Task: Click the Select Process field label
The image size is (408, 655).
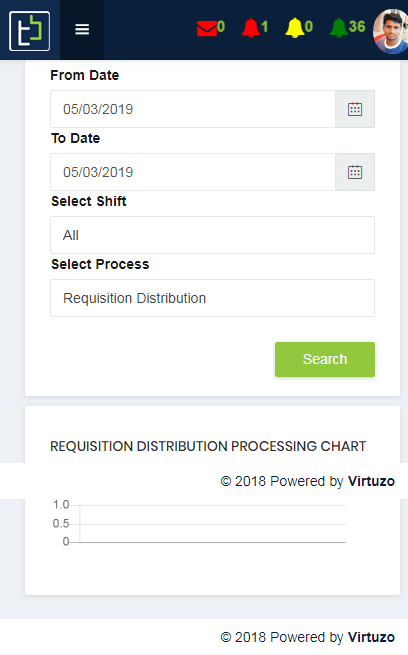Action: (x=100, y=264)
